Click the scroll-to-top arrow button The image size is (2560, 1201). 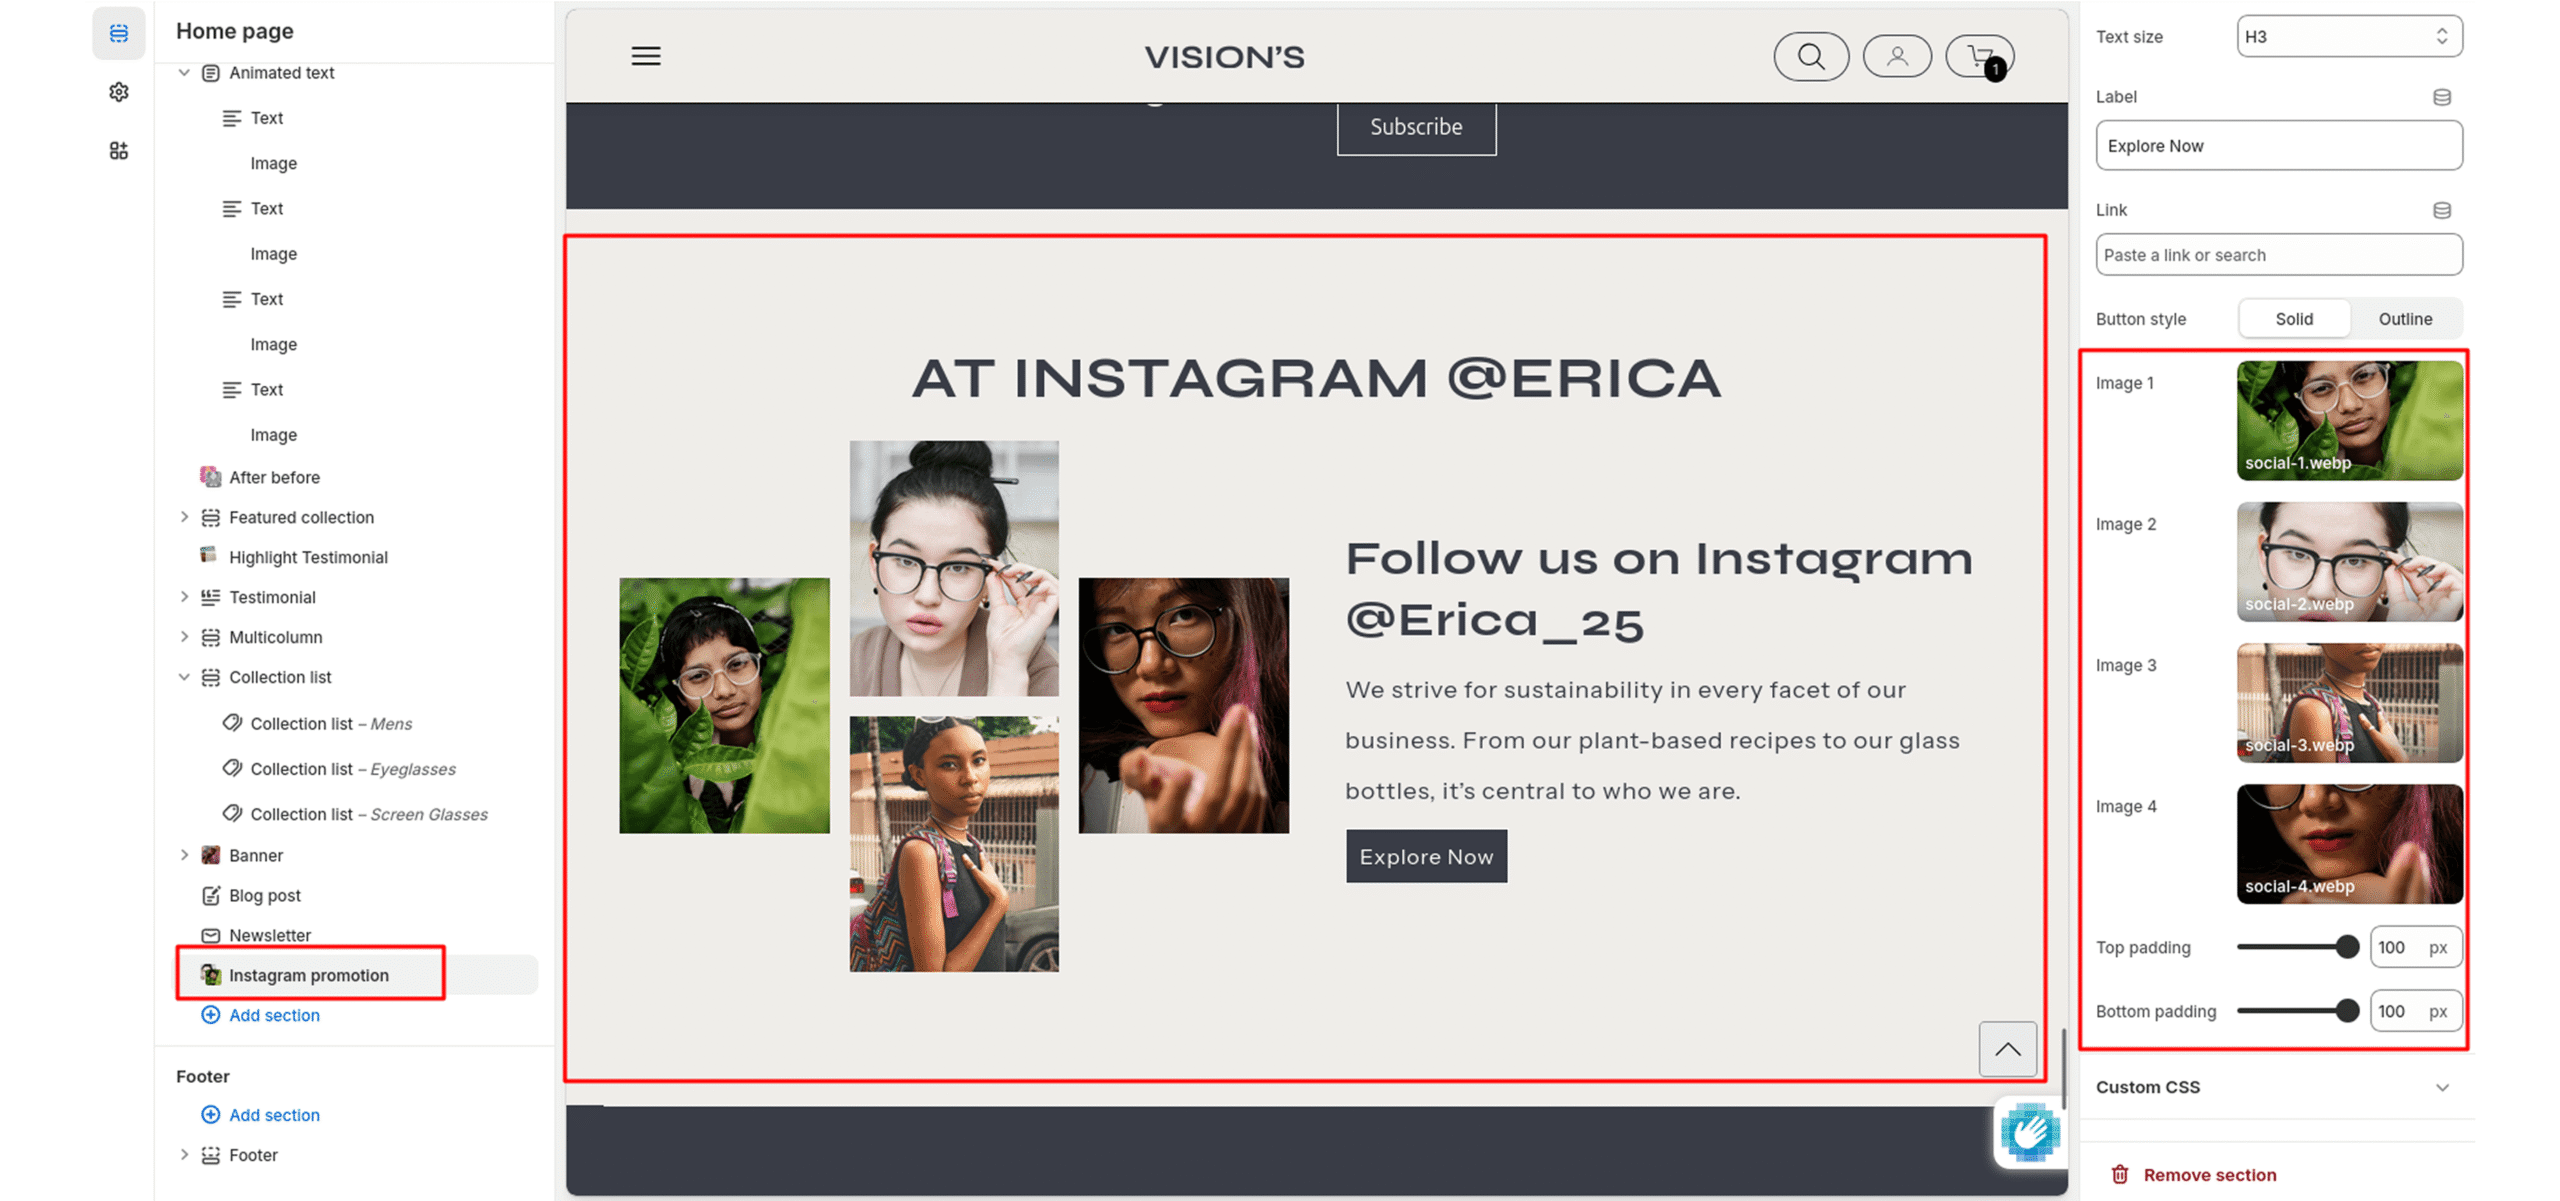[2007, 1049]
